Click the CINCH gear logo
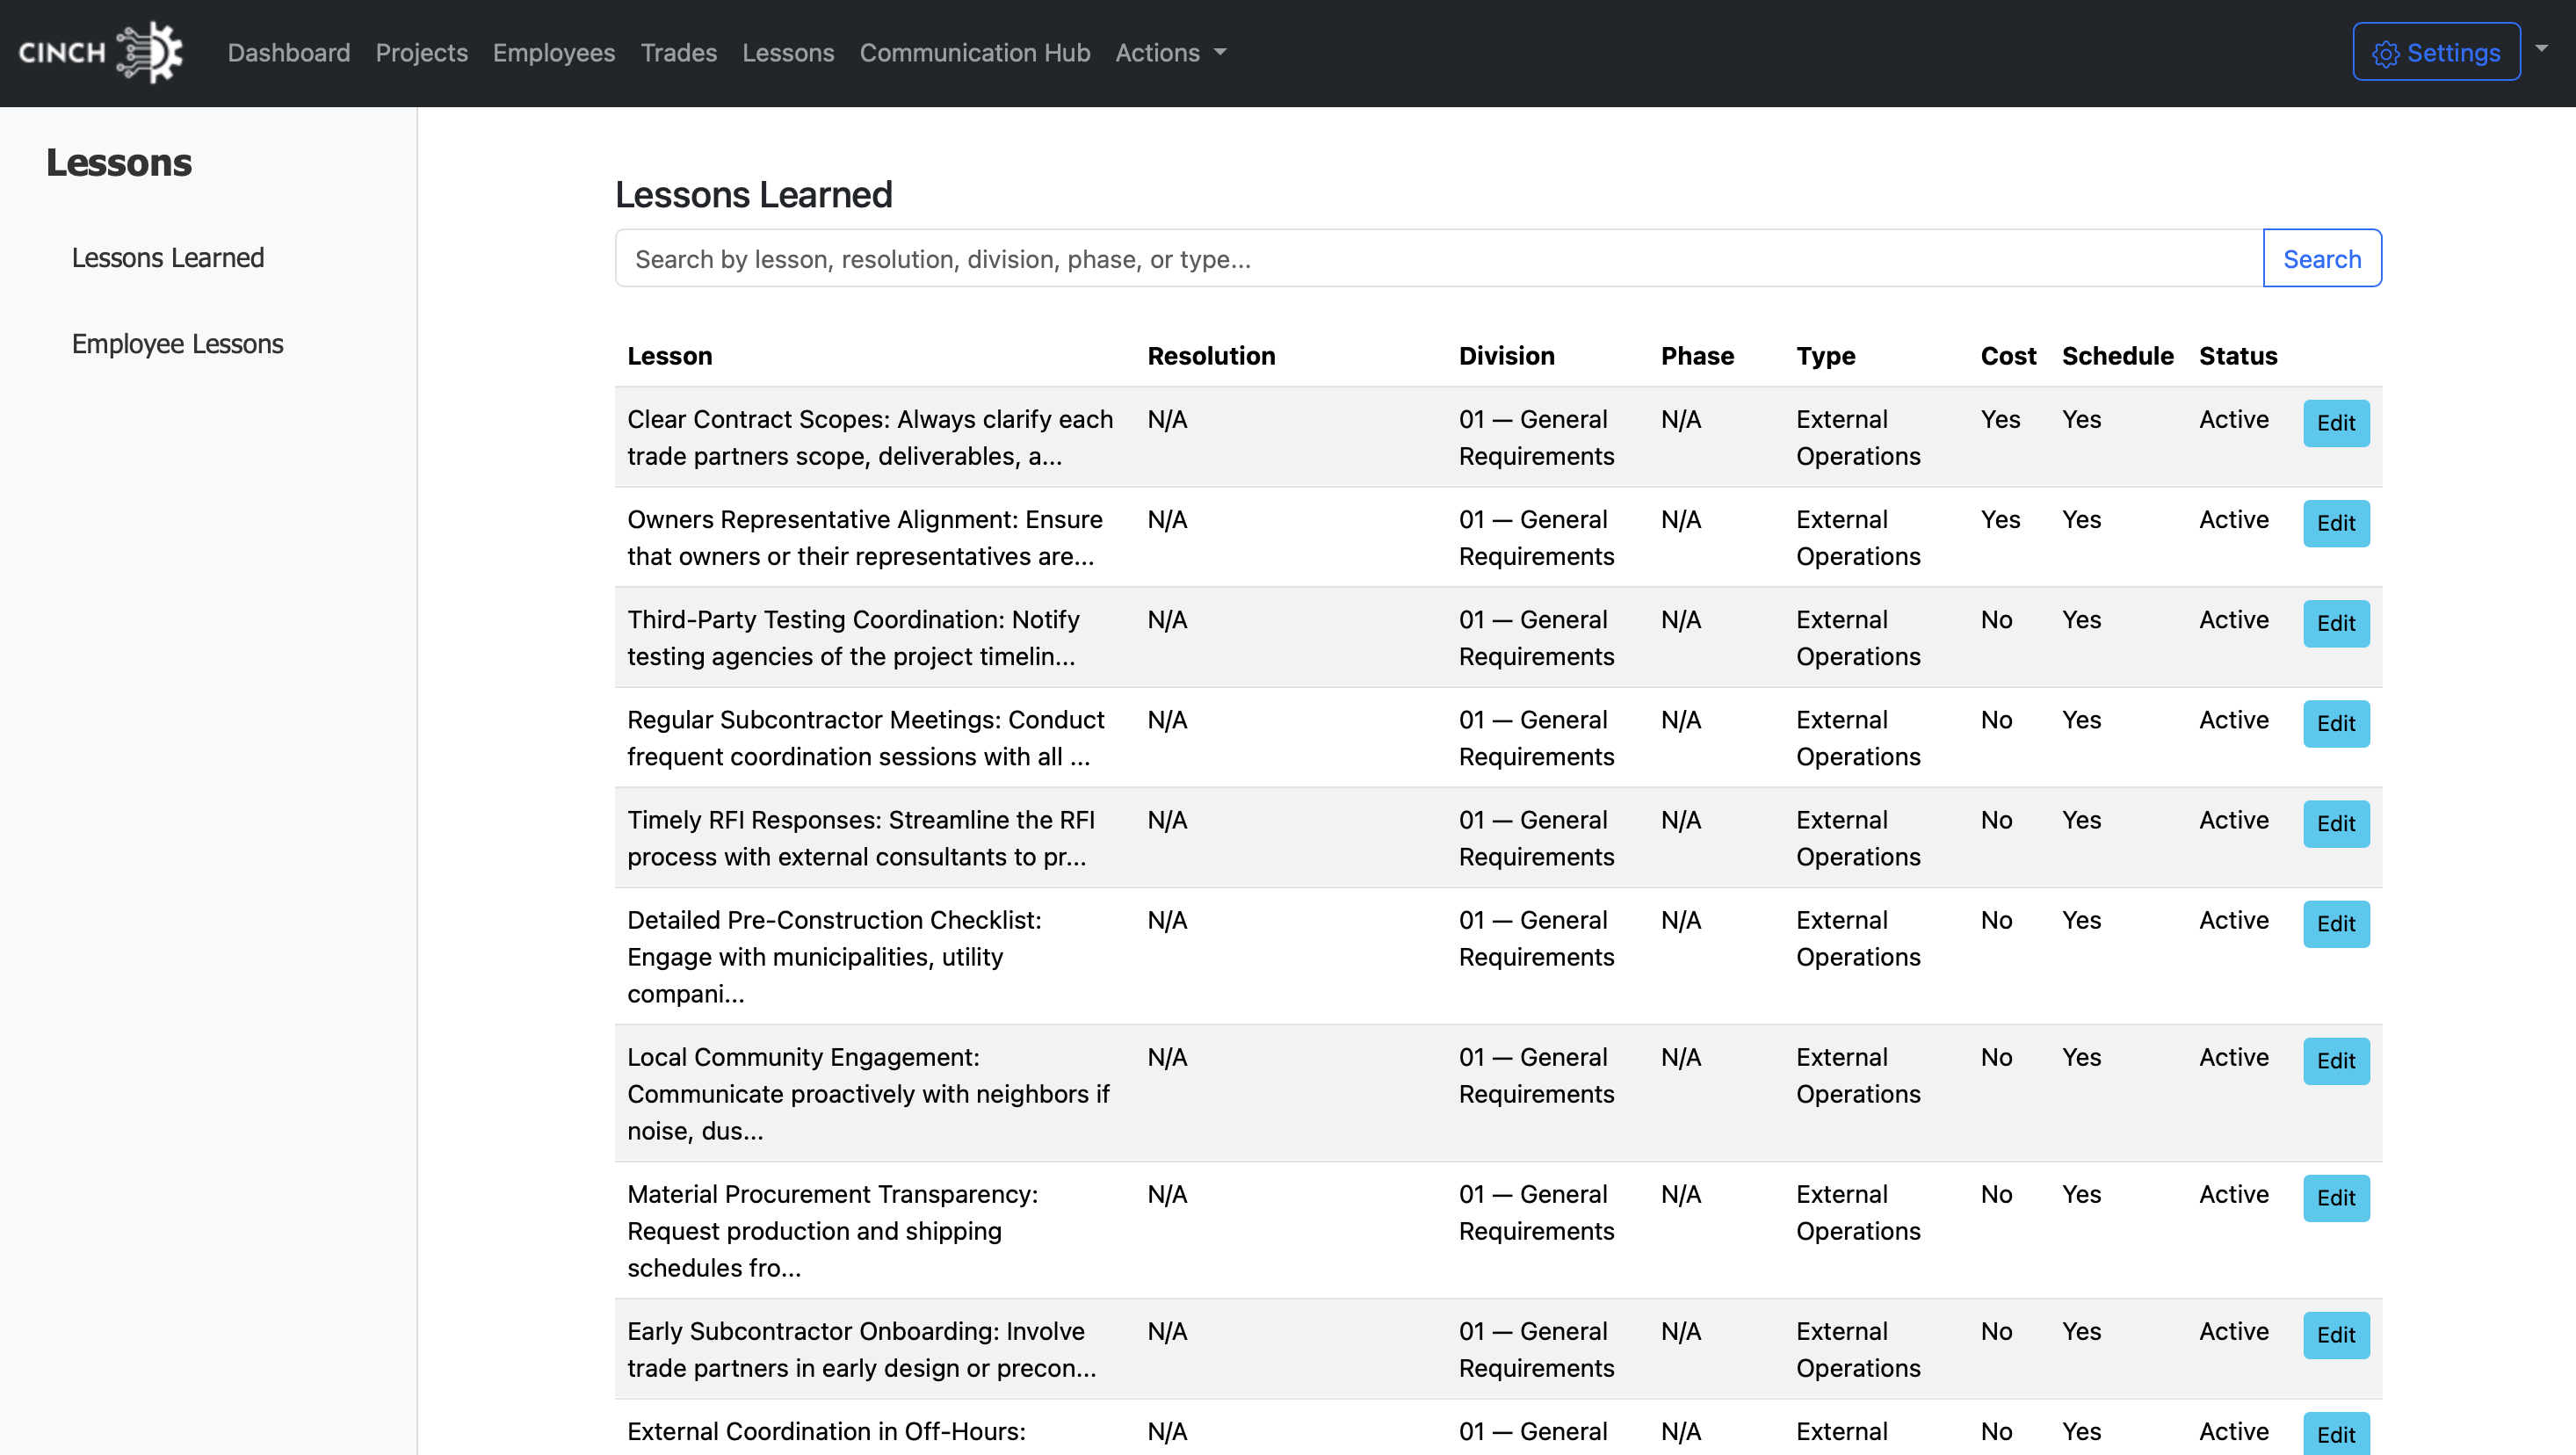Viewport: 2576px width, 1455px height. coord(101,52)
